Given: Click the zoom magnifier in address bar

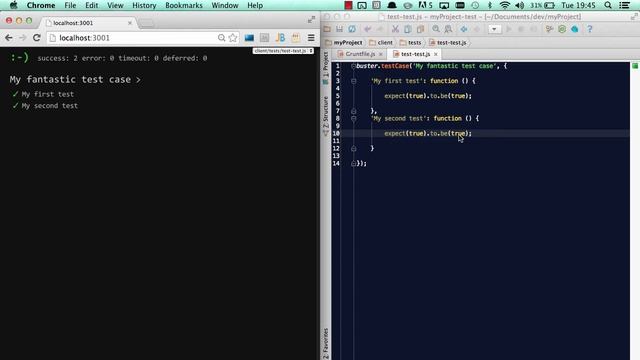Looking at the screenshot, I should [221, 38].
